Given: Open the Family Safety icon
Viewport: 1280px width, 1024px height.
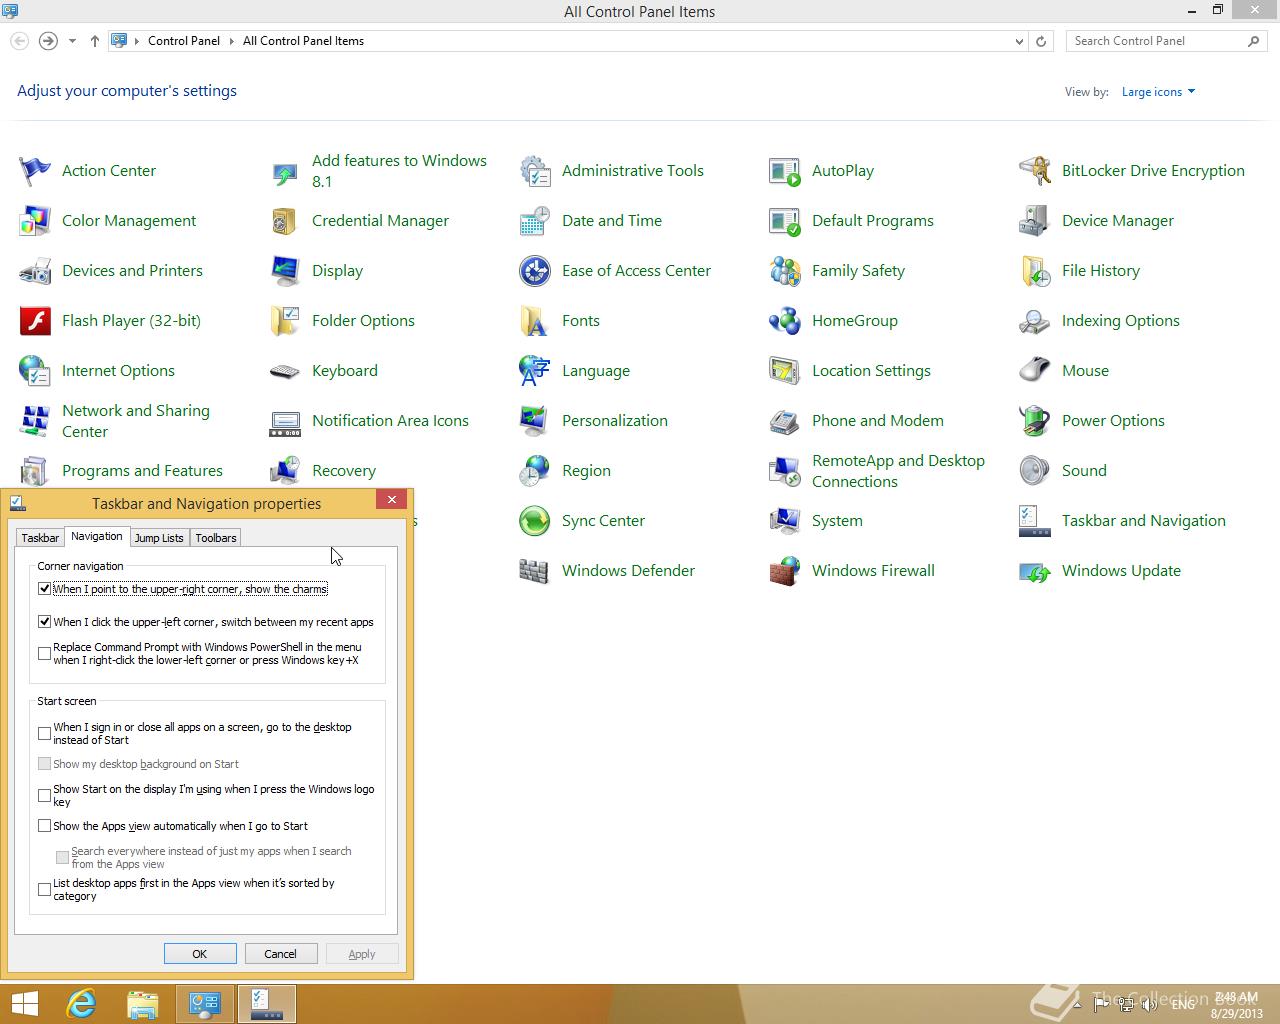Looking at the screenshot, I should pyautogui.click(x=785, y=271).
